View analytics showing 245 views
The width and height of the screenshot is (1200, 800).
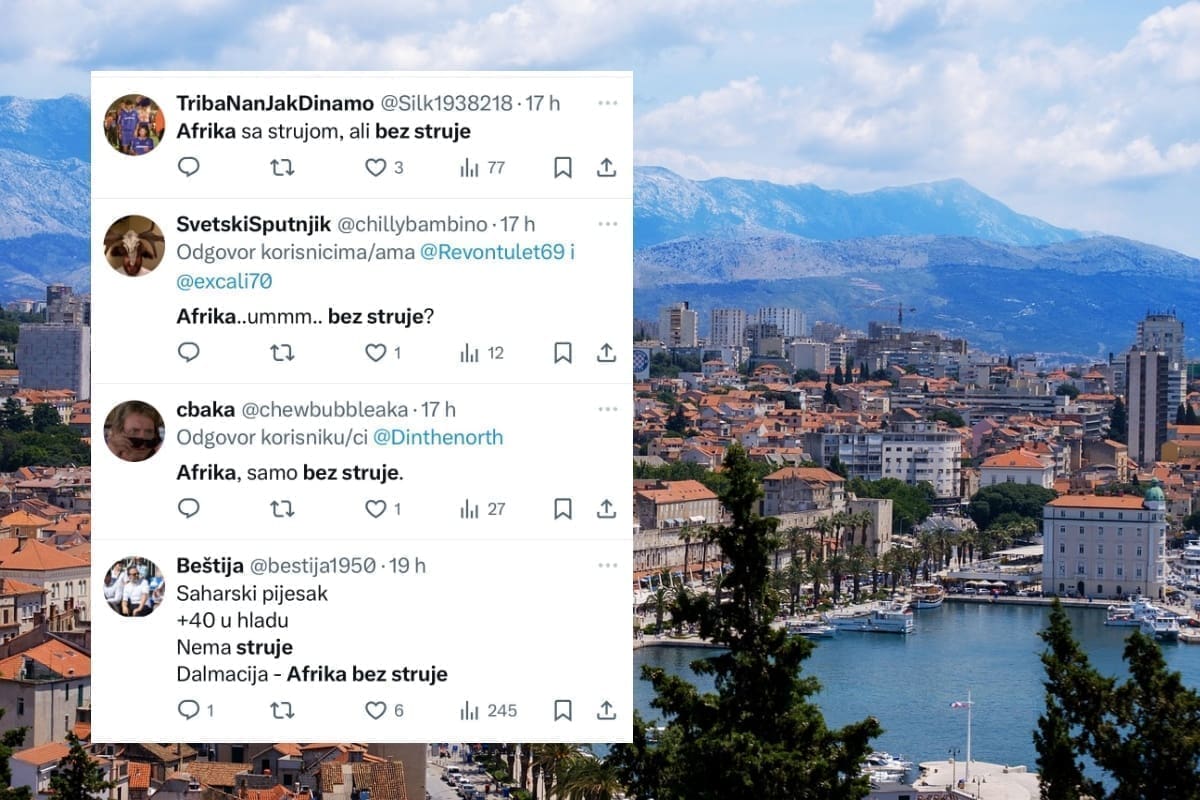coord(488,710)
